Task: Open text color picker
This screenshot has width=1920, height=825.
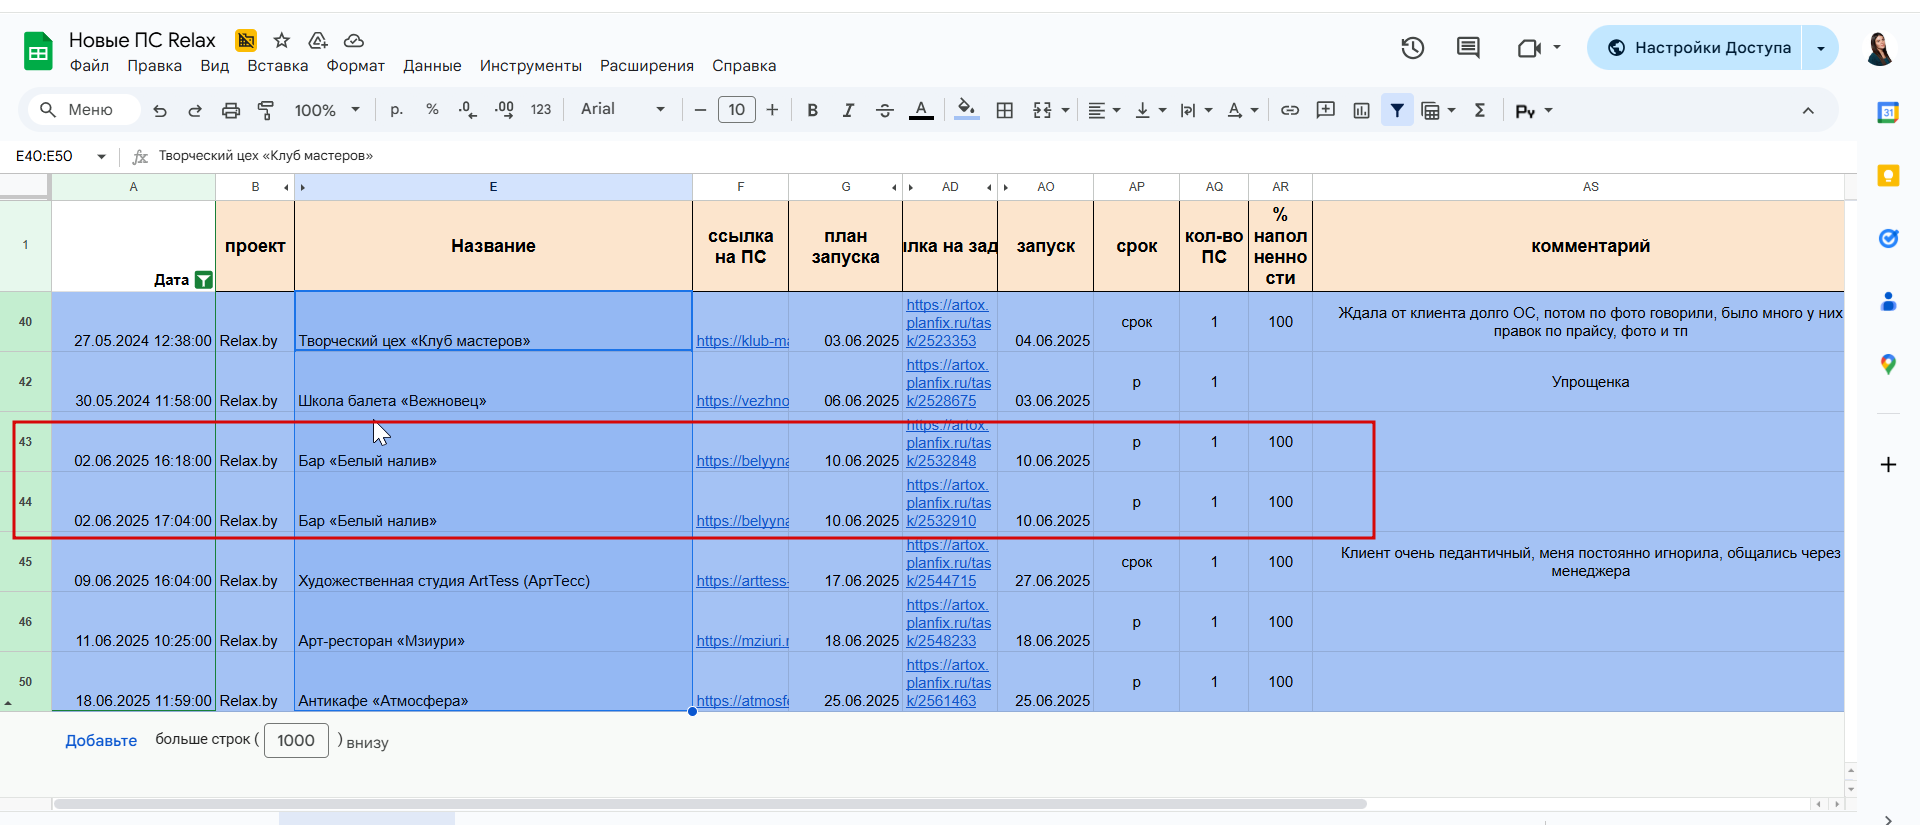Action: tap(921, 110)
